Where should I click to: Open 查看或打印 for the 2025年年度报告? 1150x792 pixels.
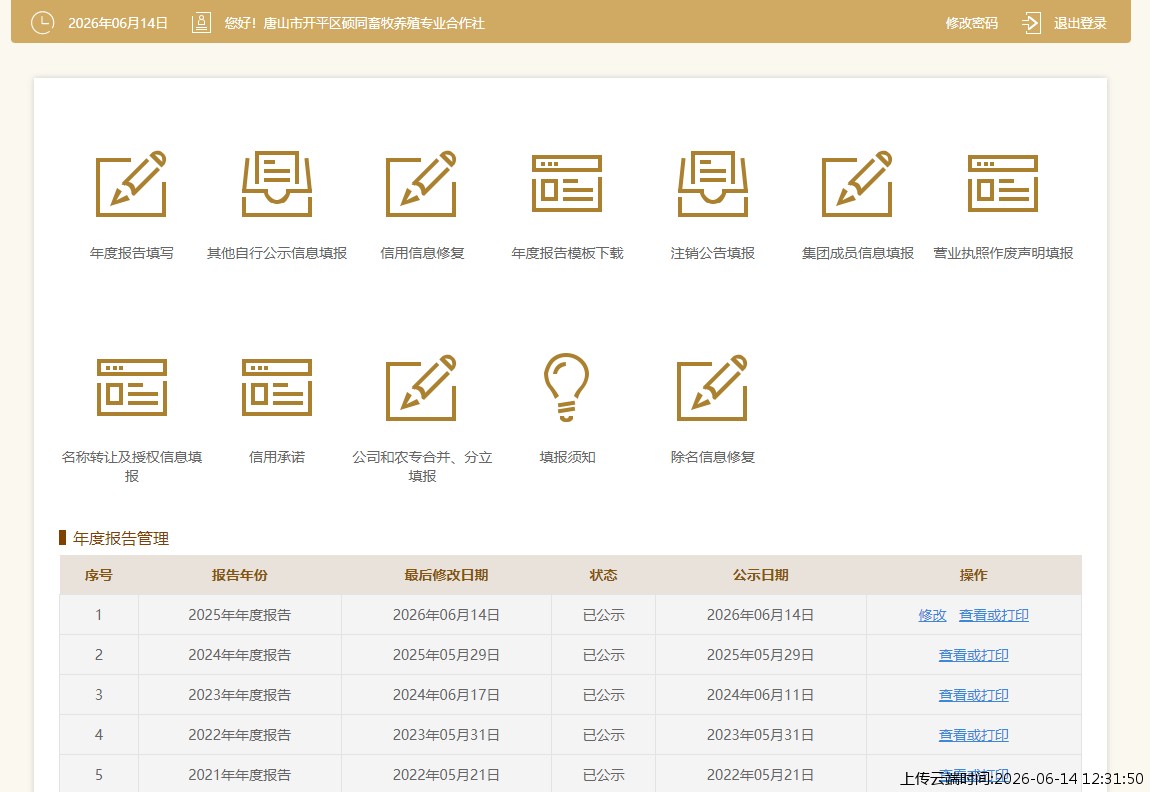click(994, 615)
